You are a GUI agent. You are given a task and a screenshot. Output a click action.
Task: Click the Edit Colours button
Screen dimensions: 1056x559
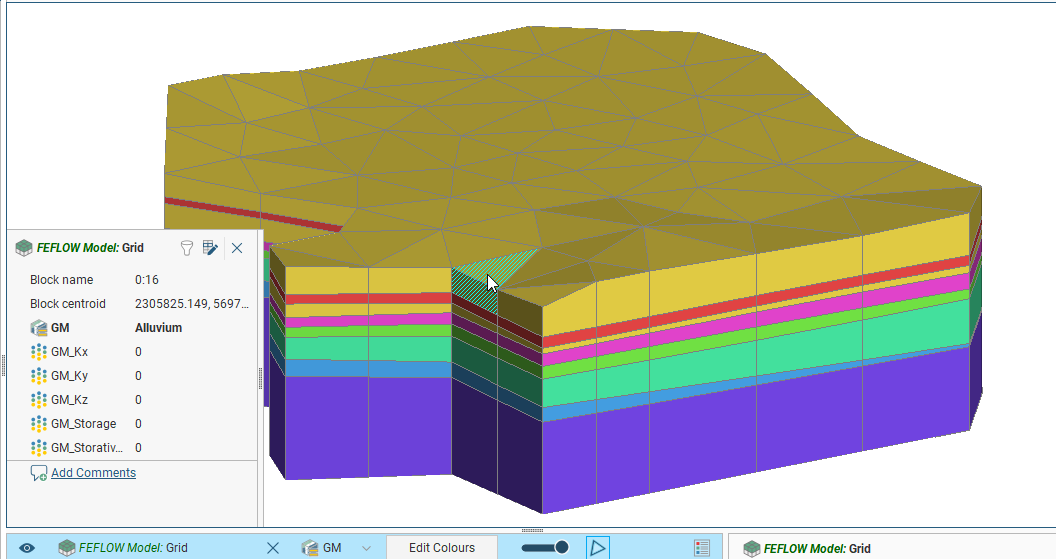coord(441,548)
